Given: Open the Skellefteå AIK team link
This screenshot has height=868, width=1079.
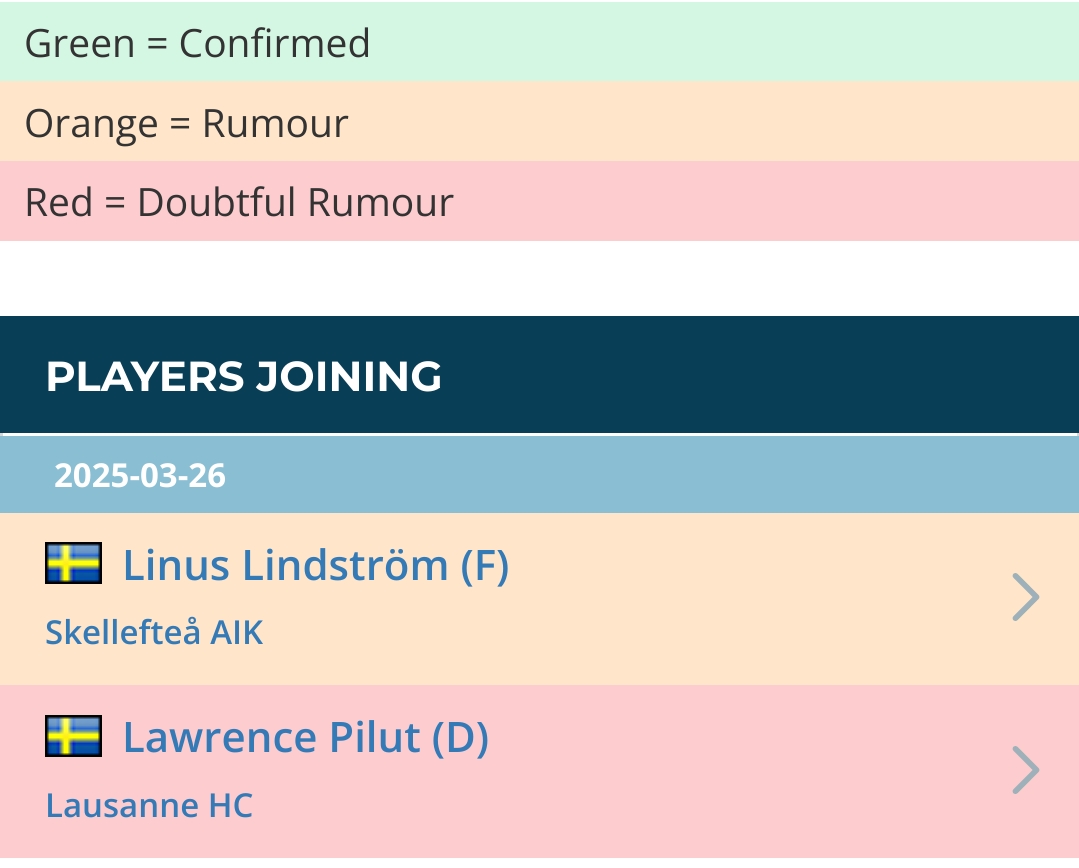Looking at the screenshot, I should click(154, 632).
